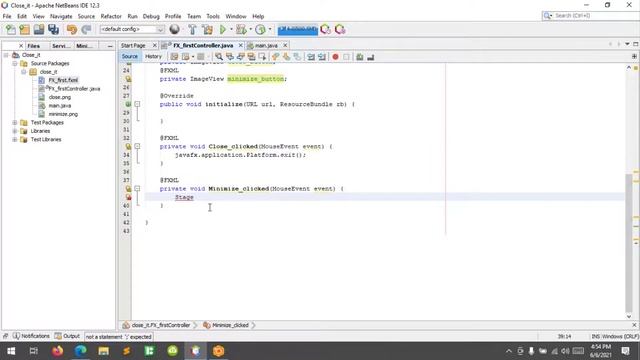Expand the Test Packages node
This screenshot has height=360, width=640.
(15, 122)
